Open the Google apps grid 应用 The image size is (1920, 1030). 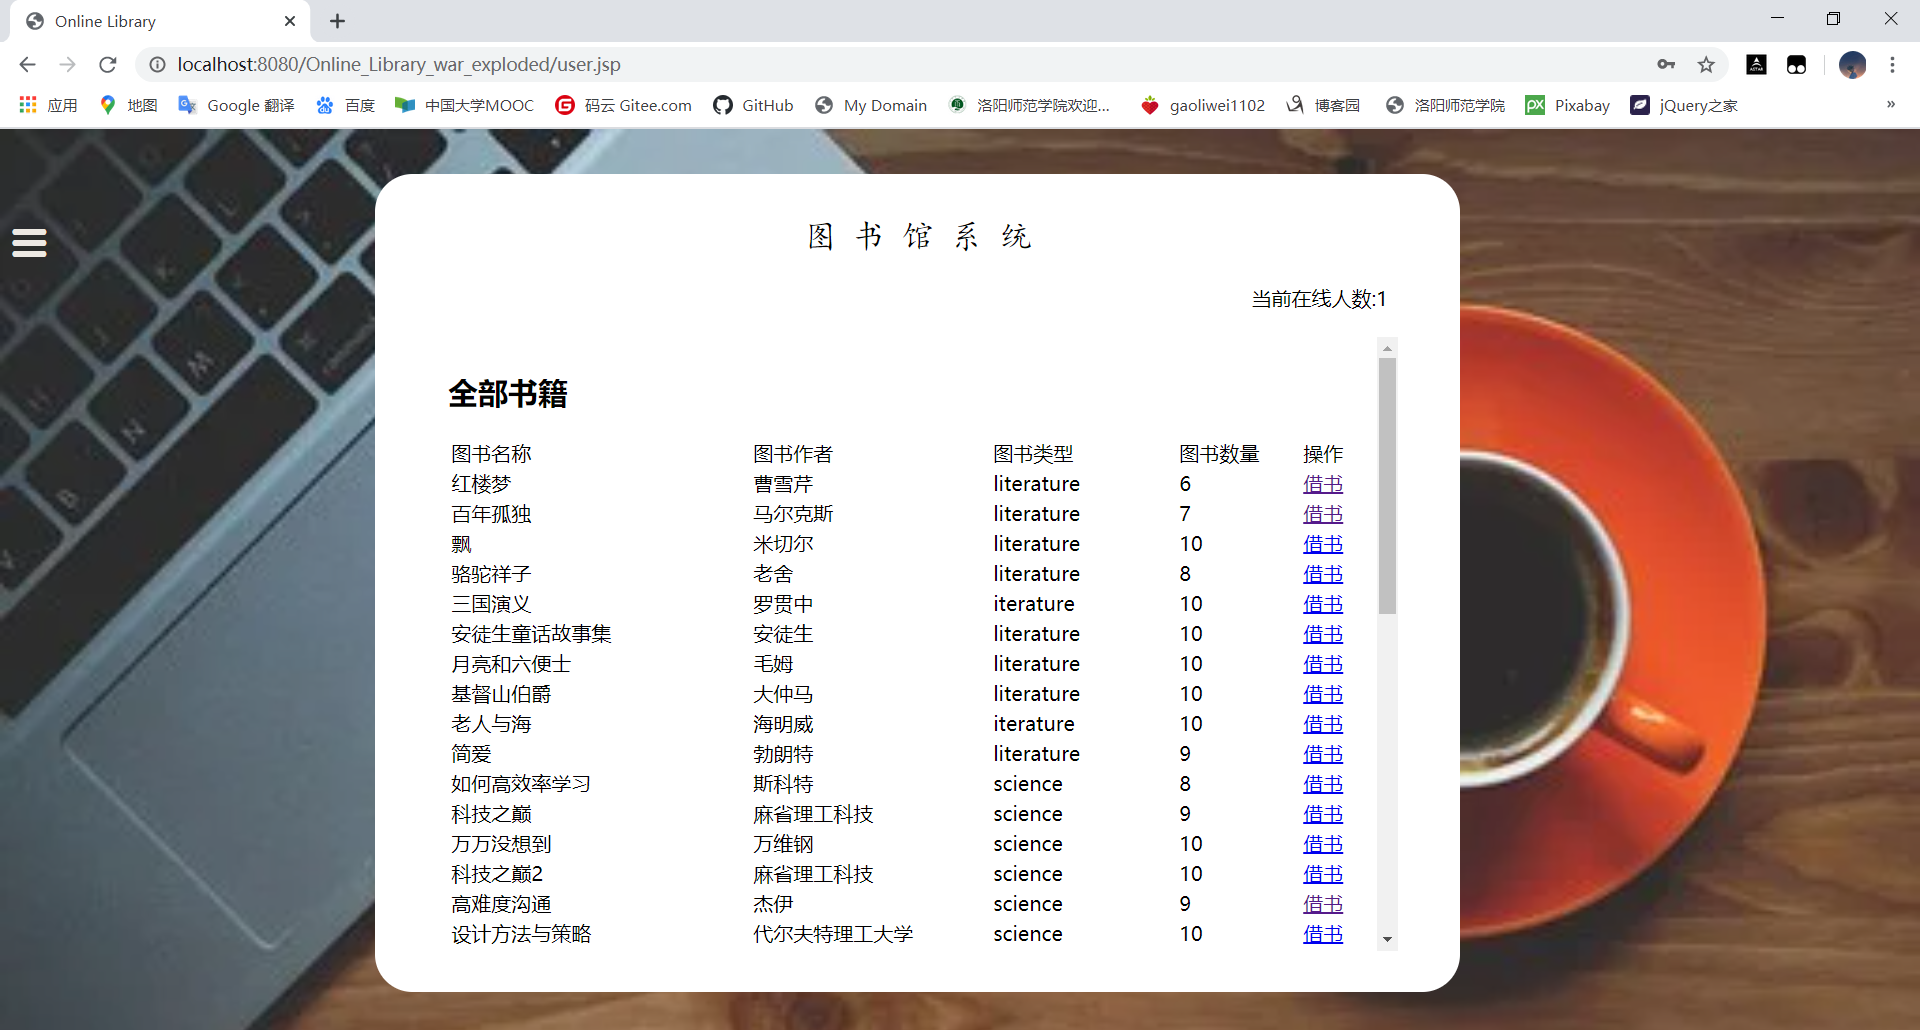(x=27, y=105)
